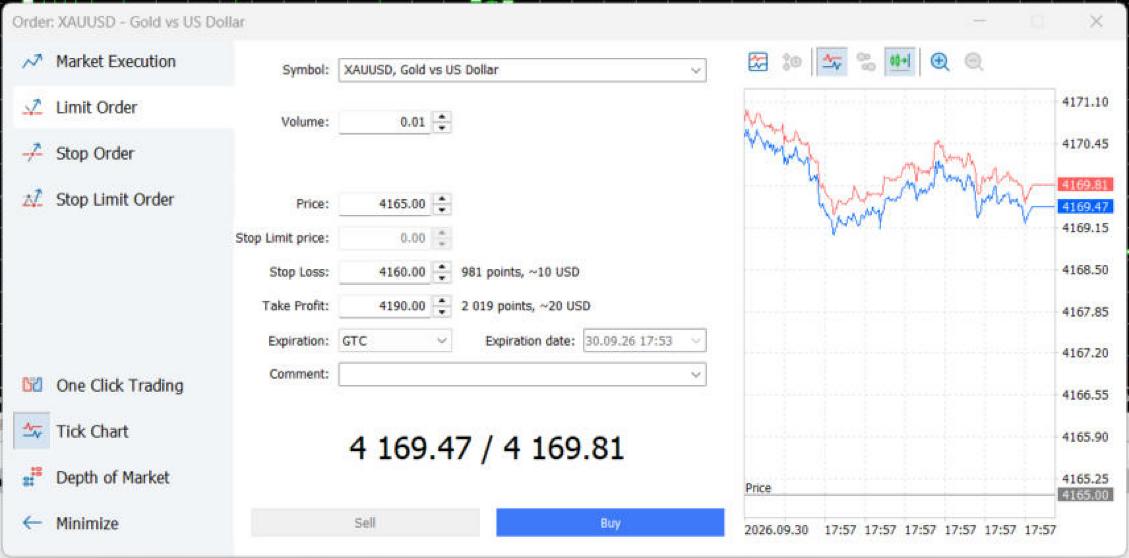Increase Volume with up arrow

[x=442, y=117]
